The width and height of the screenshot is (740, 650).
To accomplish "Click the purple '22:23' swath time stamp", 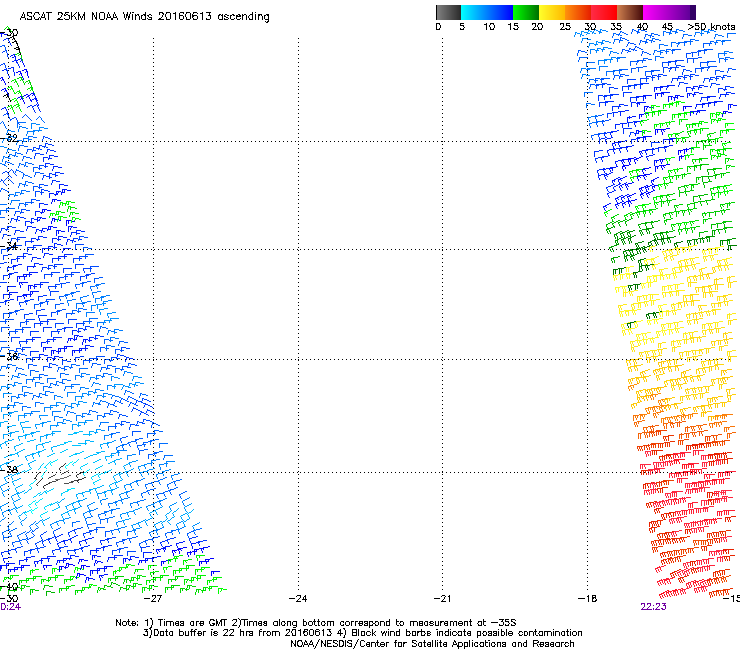I will click(x=653, y=607).
